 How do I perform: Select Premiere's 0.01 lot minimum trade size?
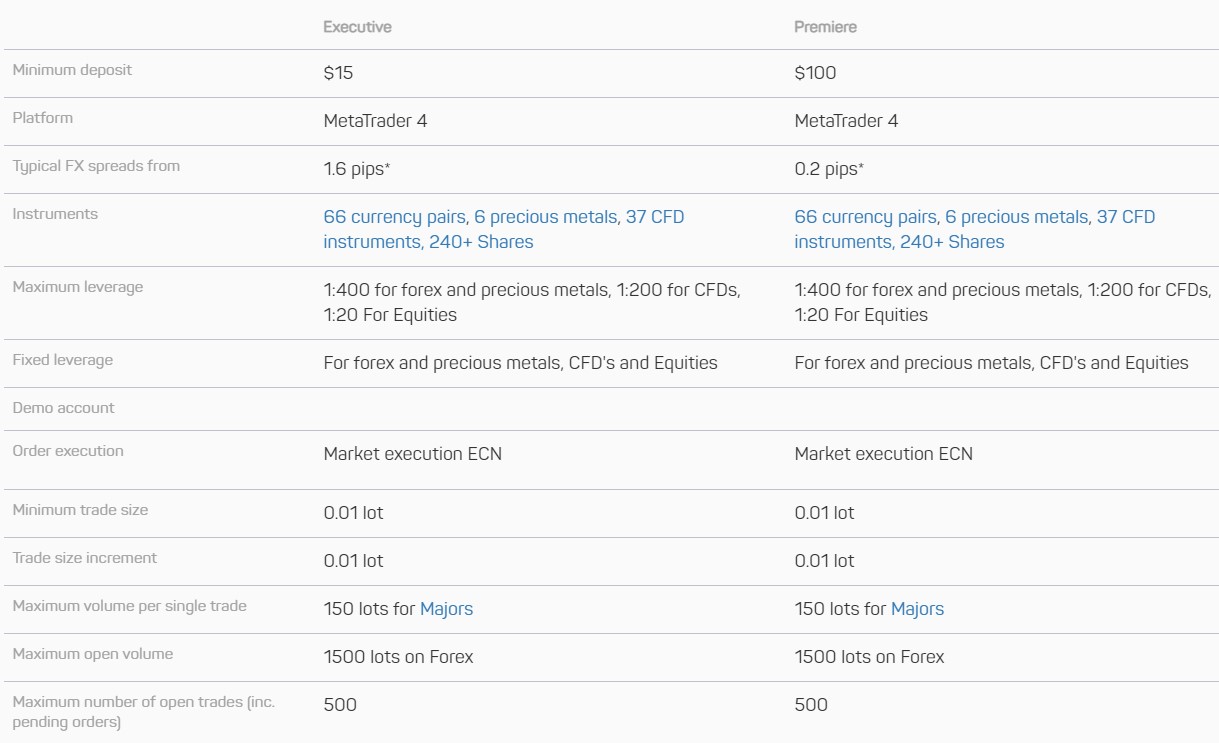tap(824, 513)
